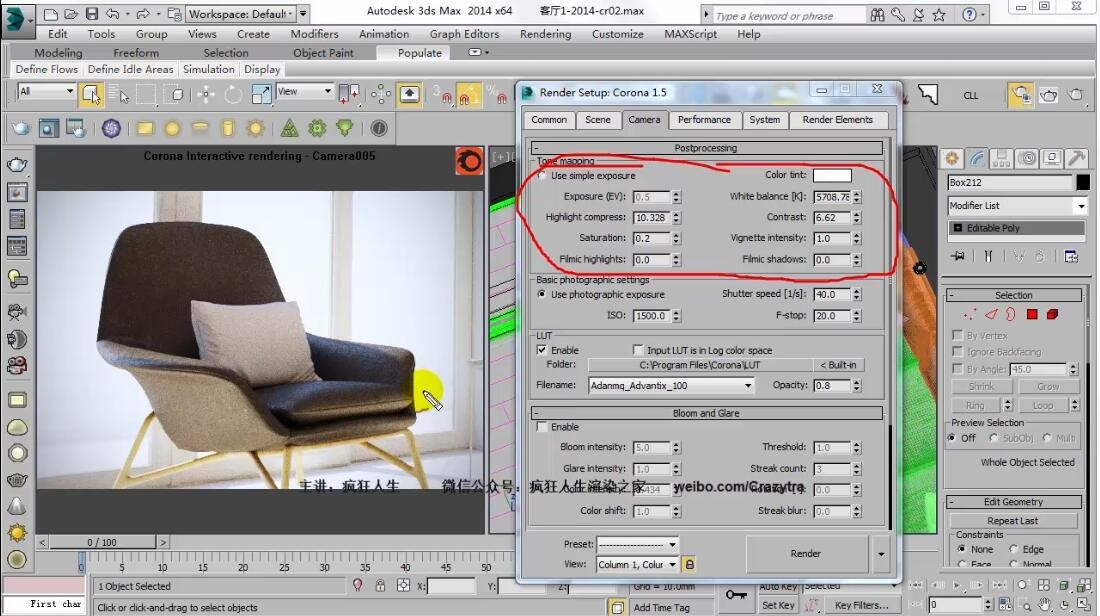1100x616 pixels.
Task: Toggle the LUT Enable checkbox
Action: click(x=542, y=349)
